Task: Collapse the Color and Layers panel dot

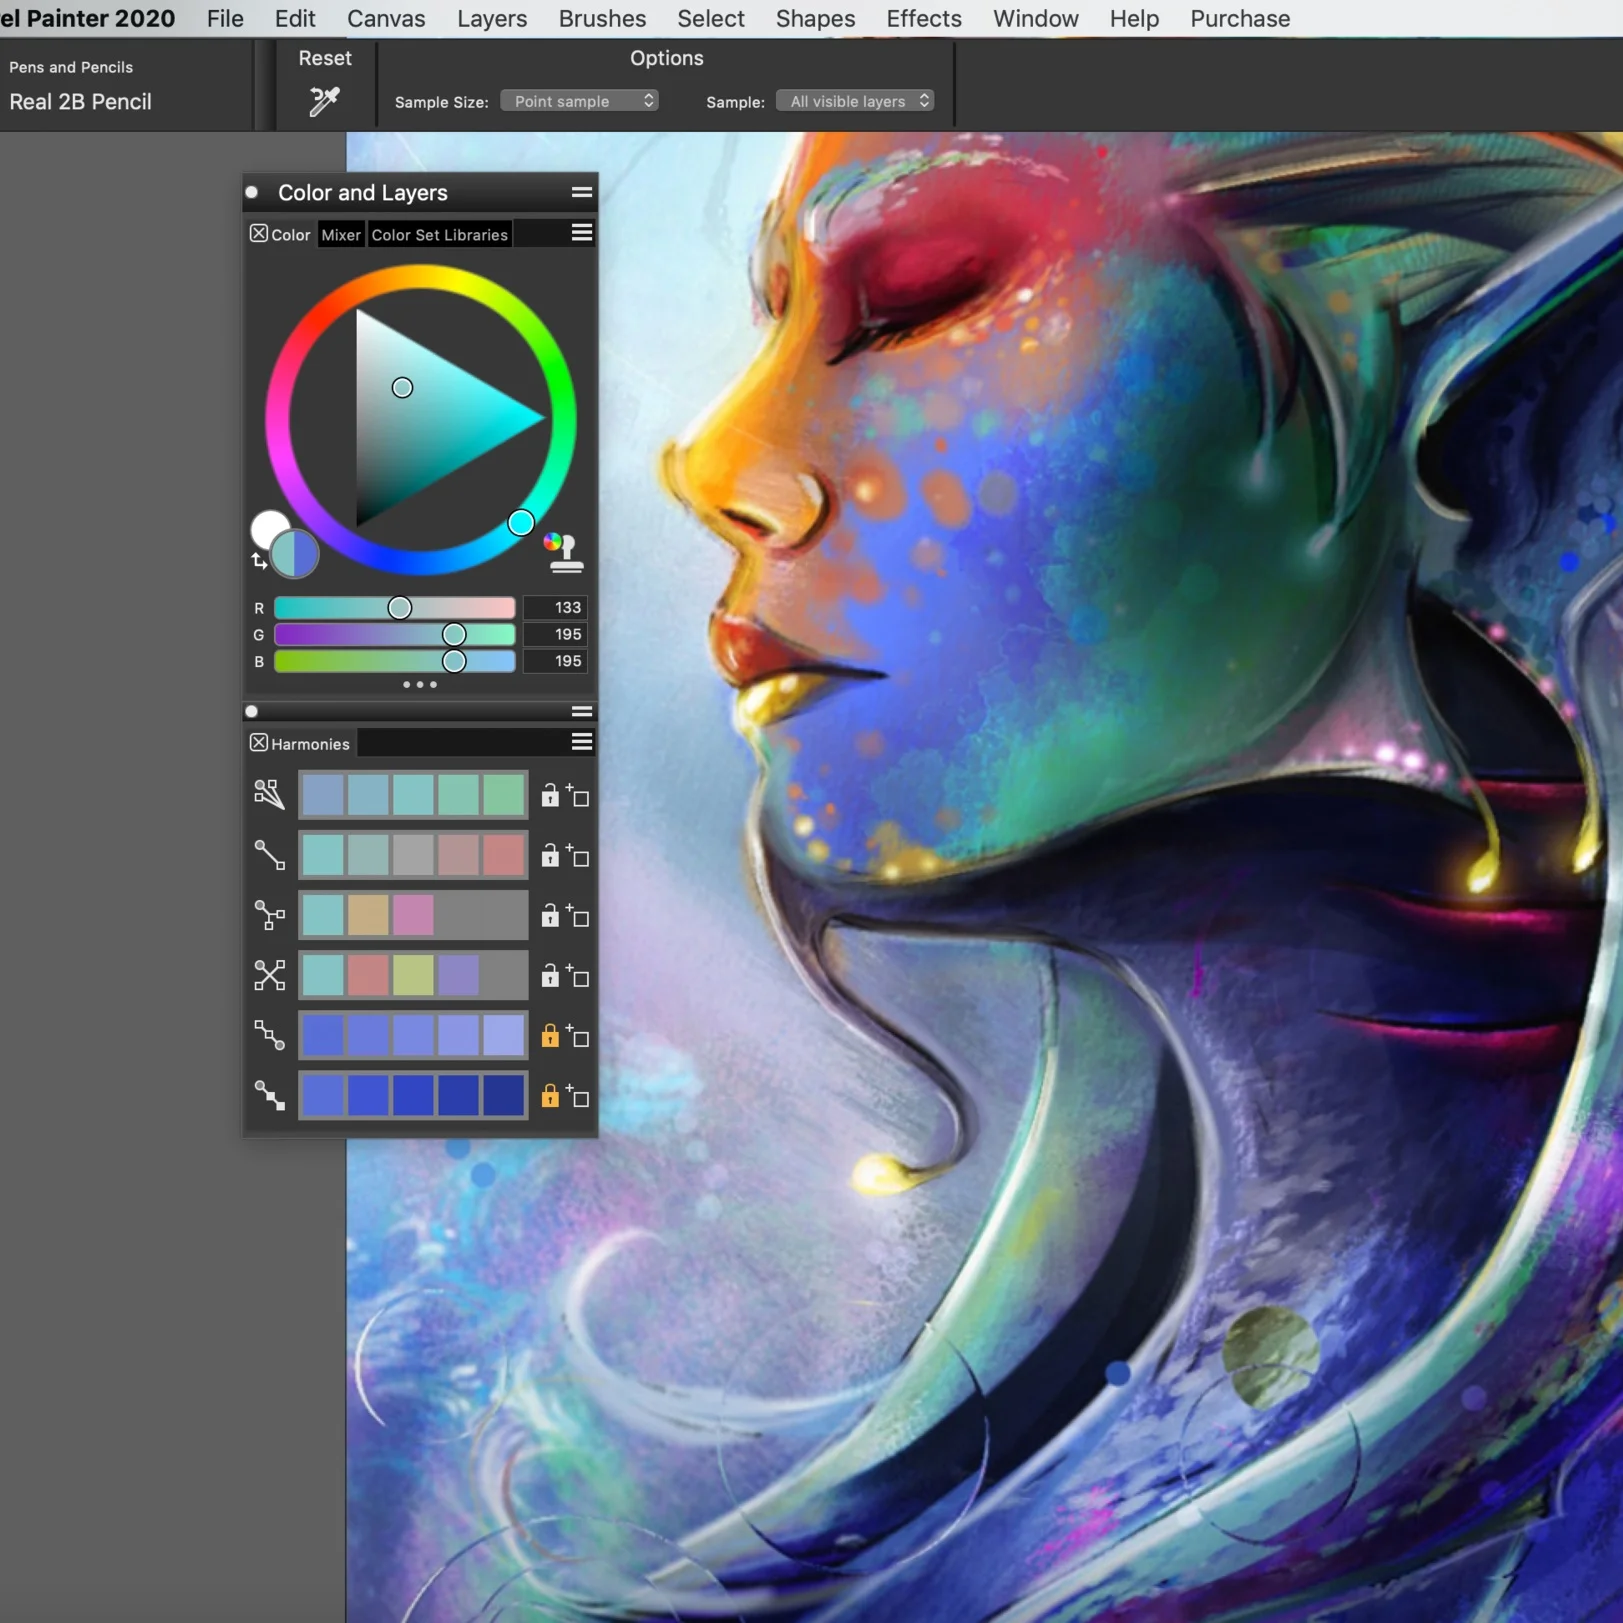Action: point(252,192)
